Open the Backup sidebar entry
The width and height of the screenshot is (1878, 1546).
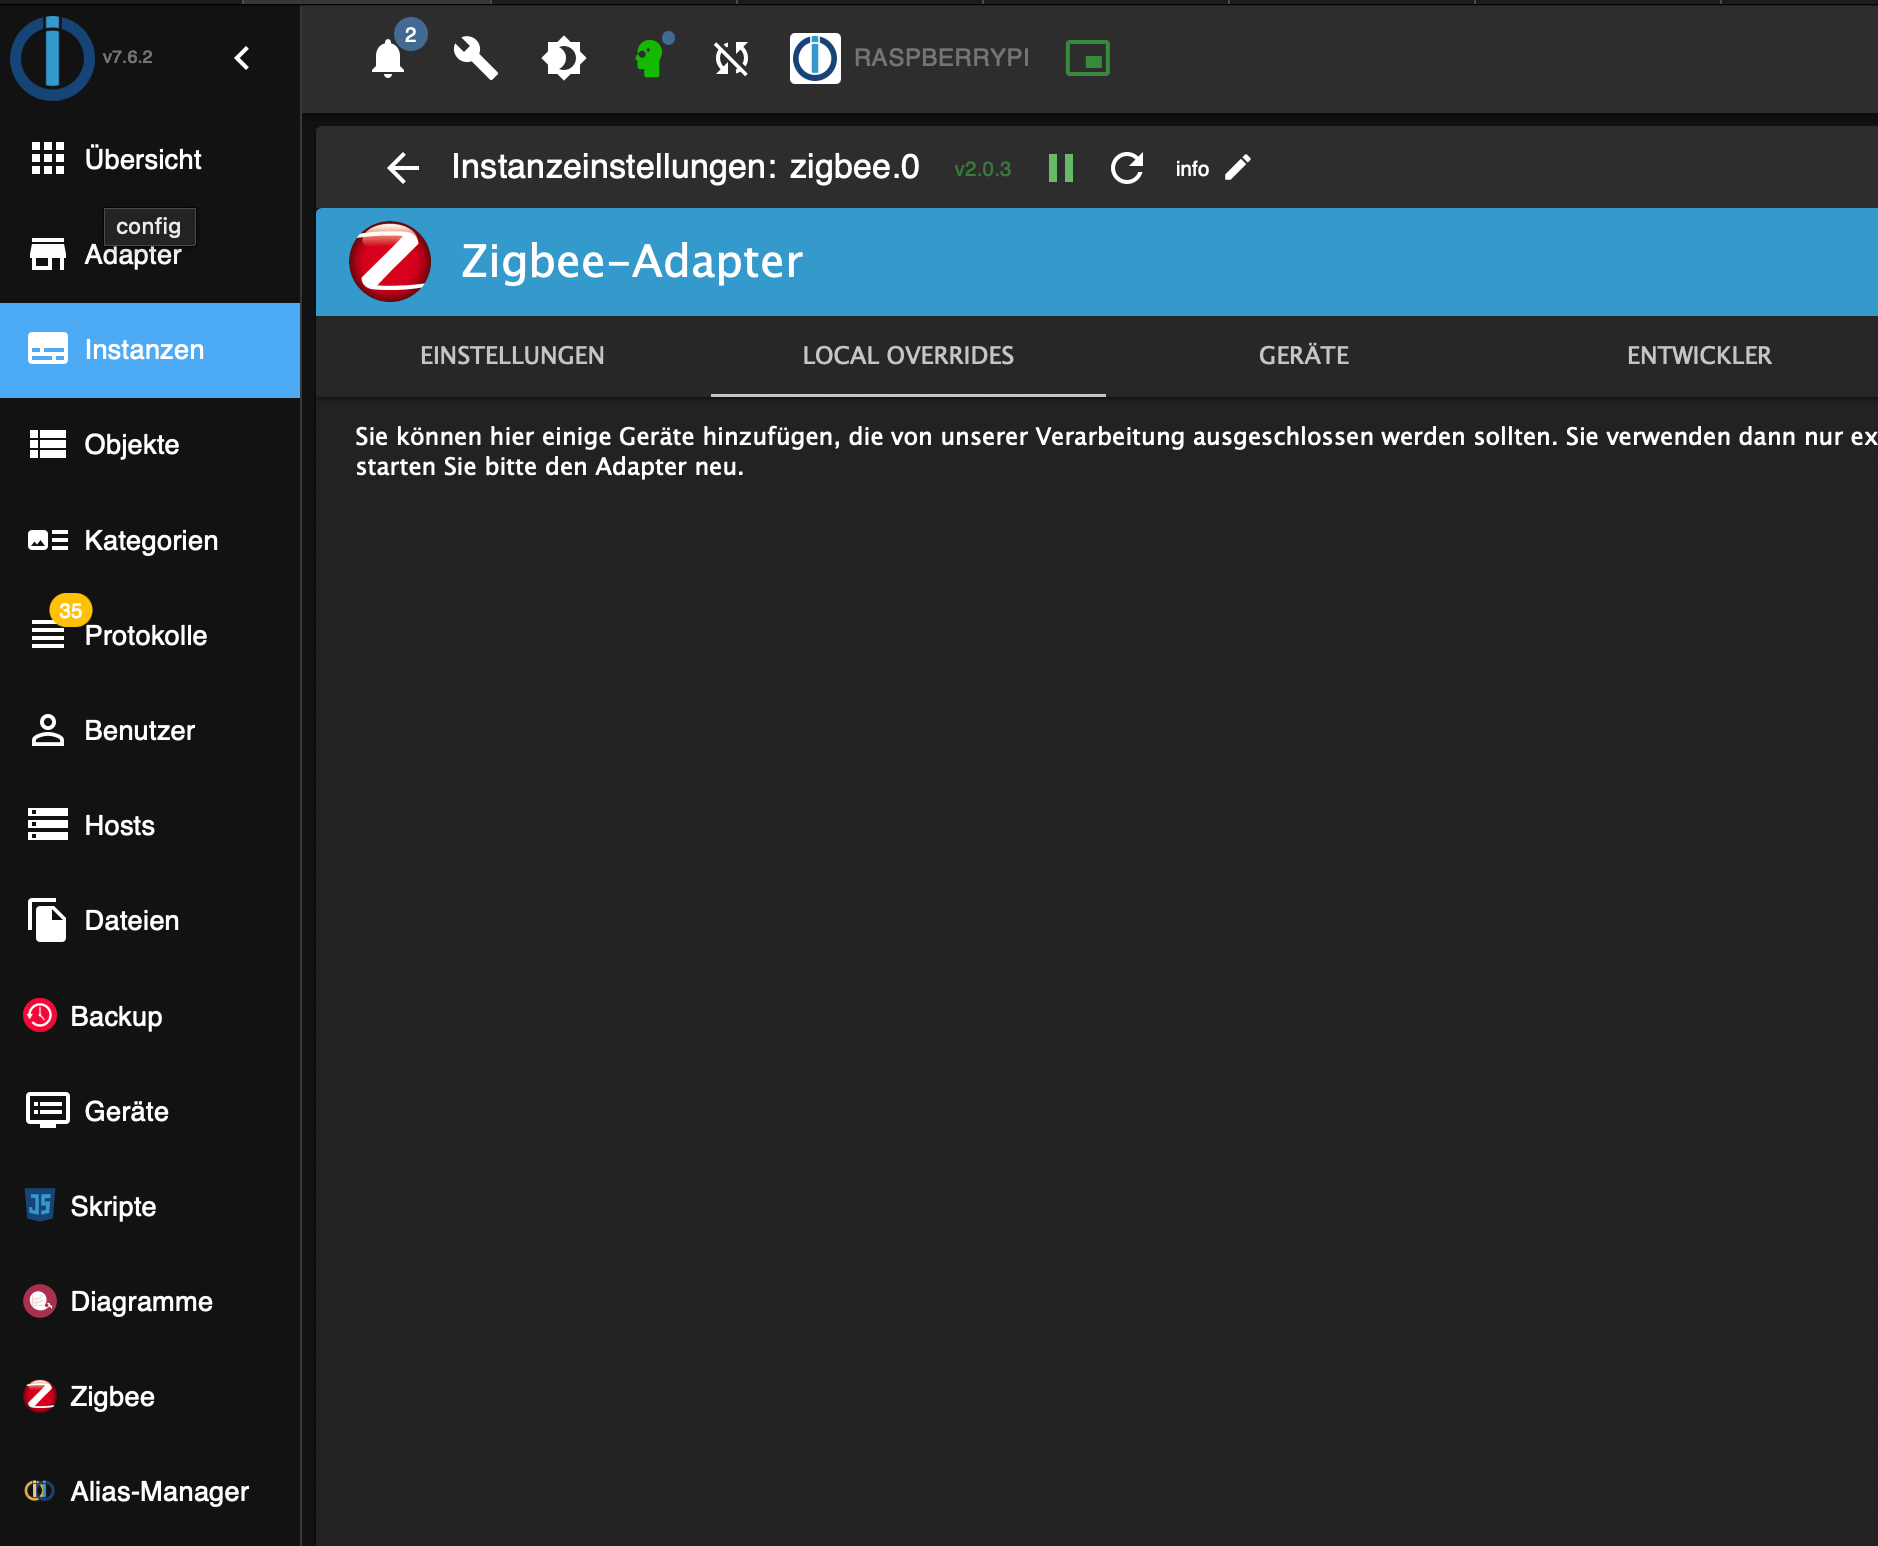coord(116,1017)
